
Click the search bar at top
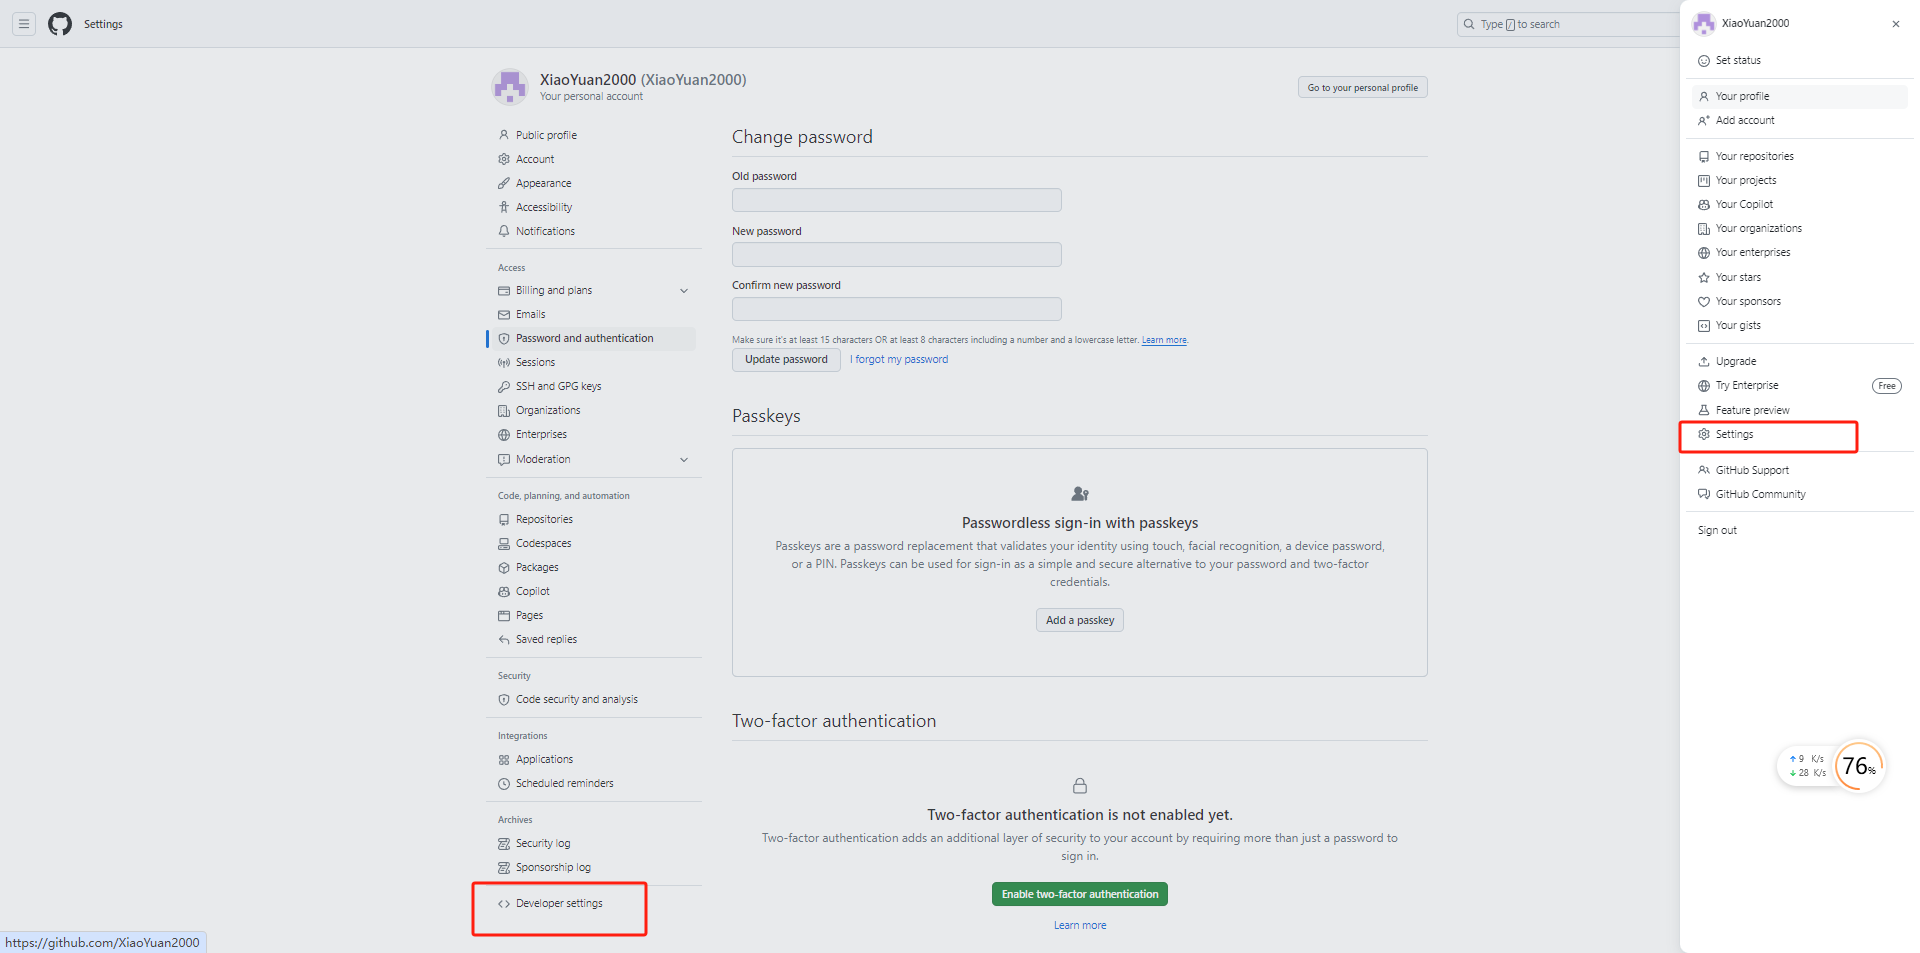click(1565, 24)
